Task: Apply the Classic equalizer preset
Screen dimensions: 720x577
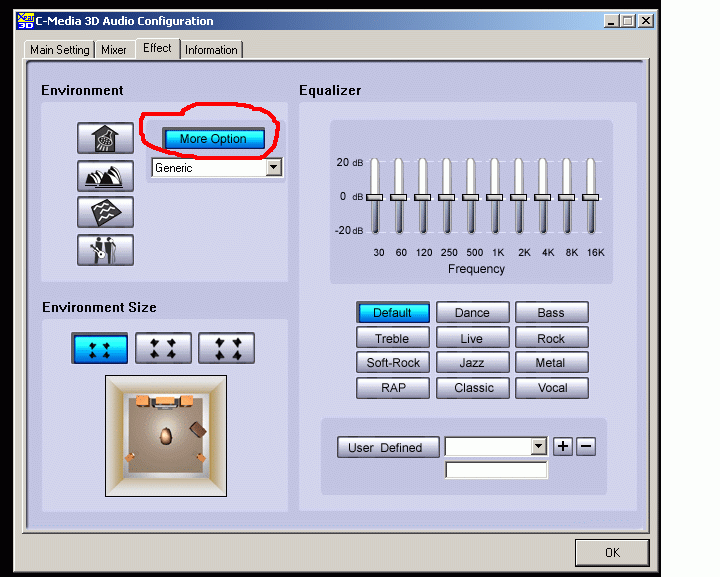Action: tap(472, 388)
